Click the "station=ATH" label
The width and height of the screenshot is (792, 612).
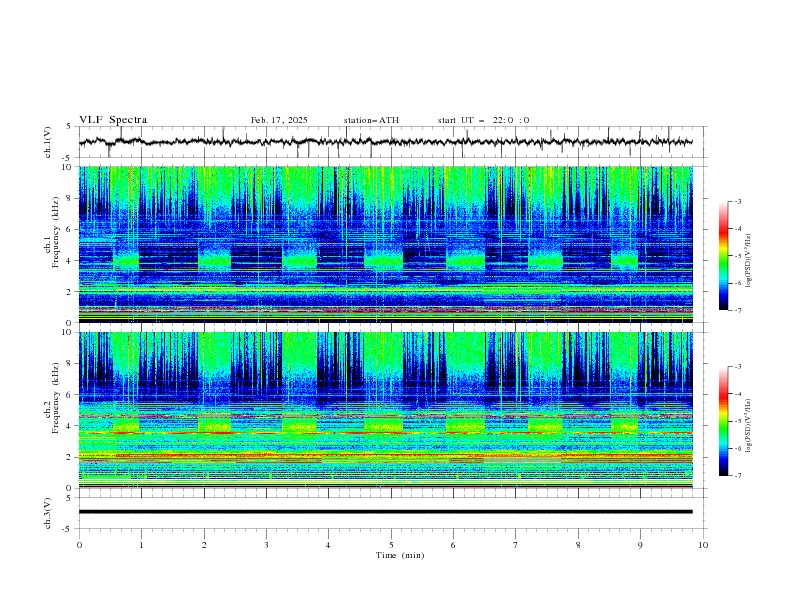tap(371, 120)
